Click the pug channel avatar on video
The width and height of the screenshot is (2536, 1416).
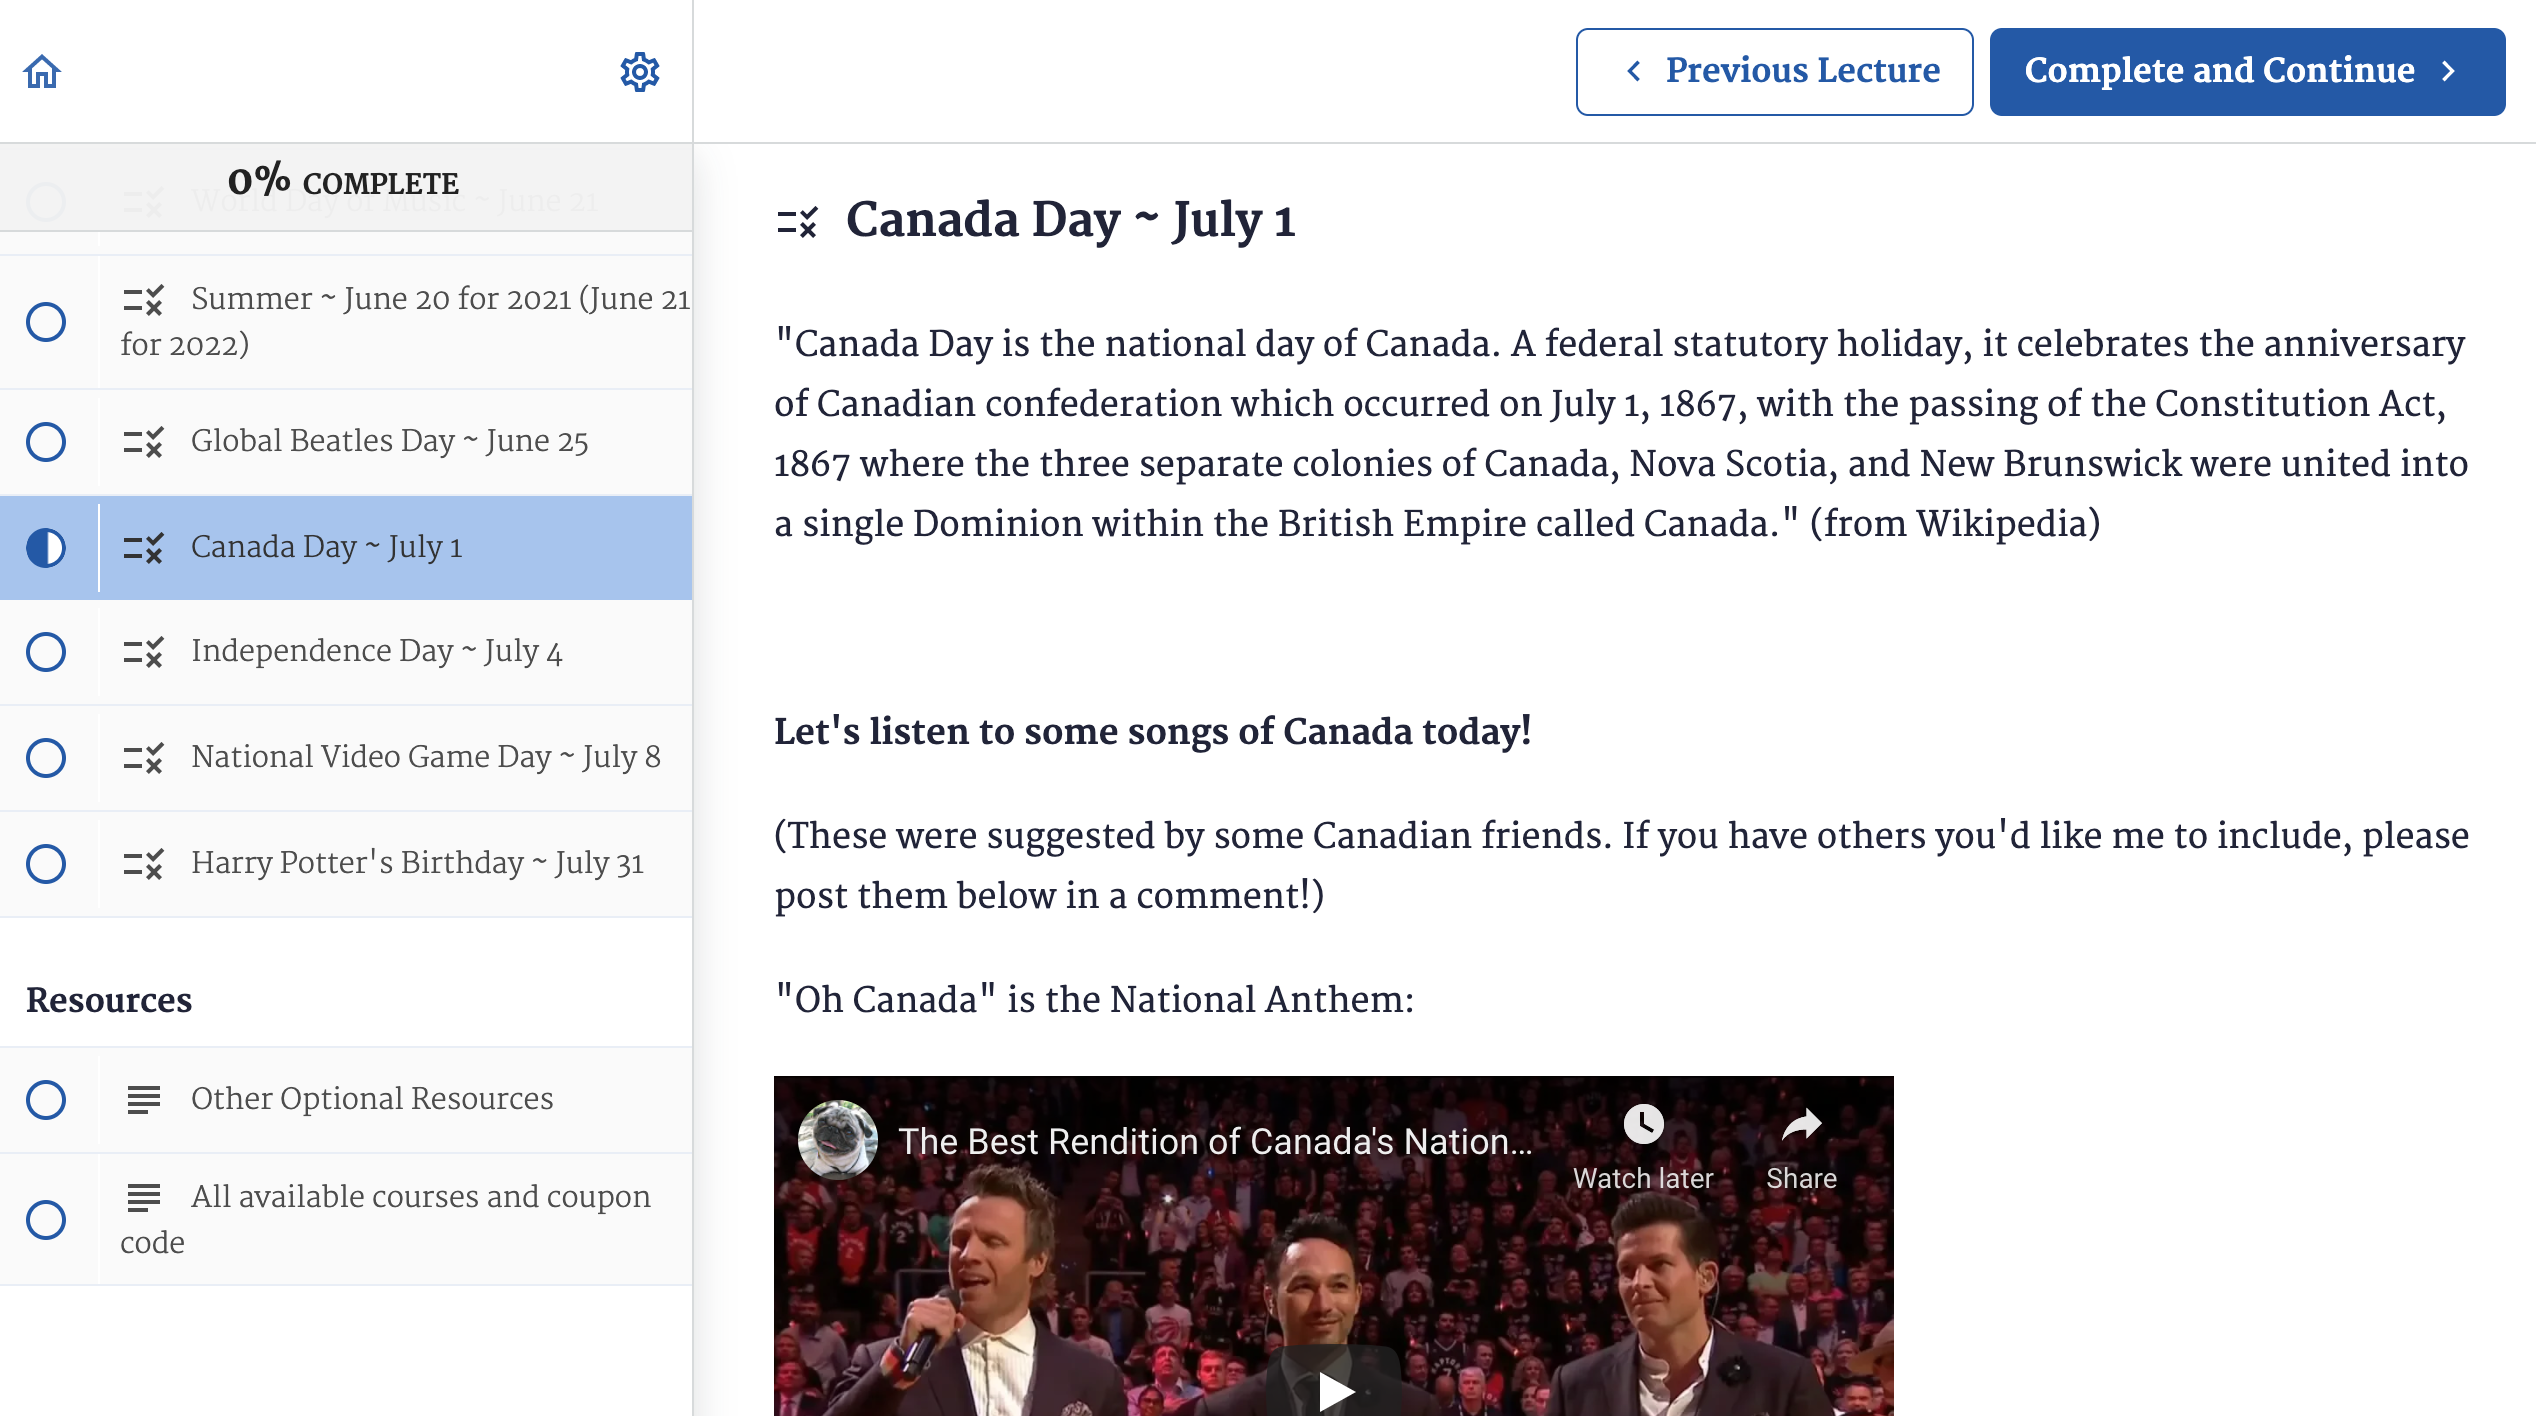click(838, 1140)
